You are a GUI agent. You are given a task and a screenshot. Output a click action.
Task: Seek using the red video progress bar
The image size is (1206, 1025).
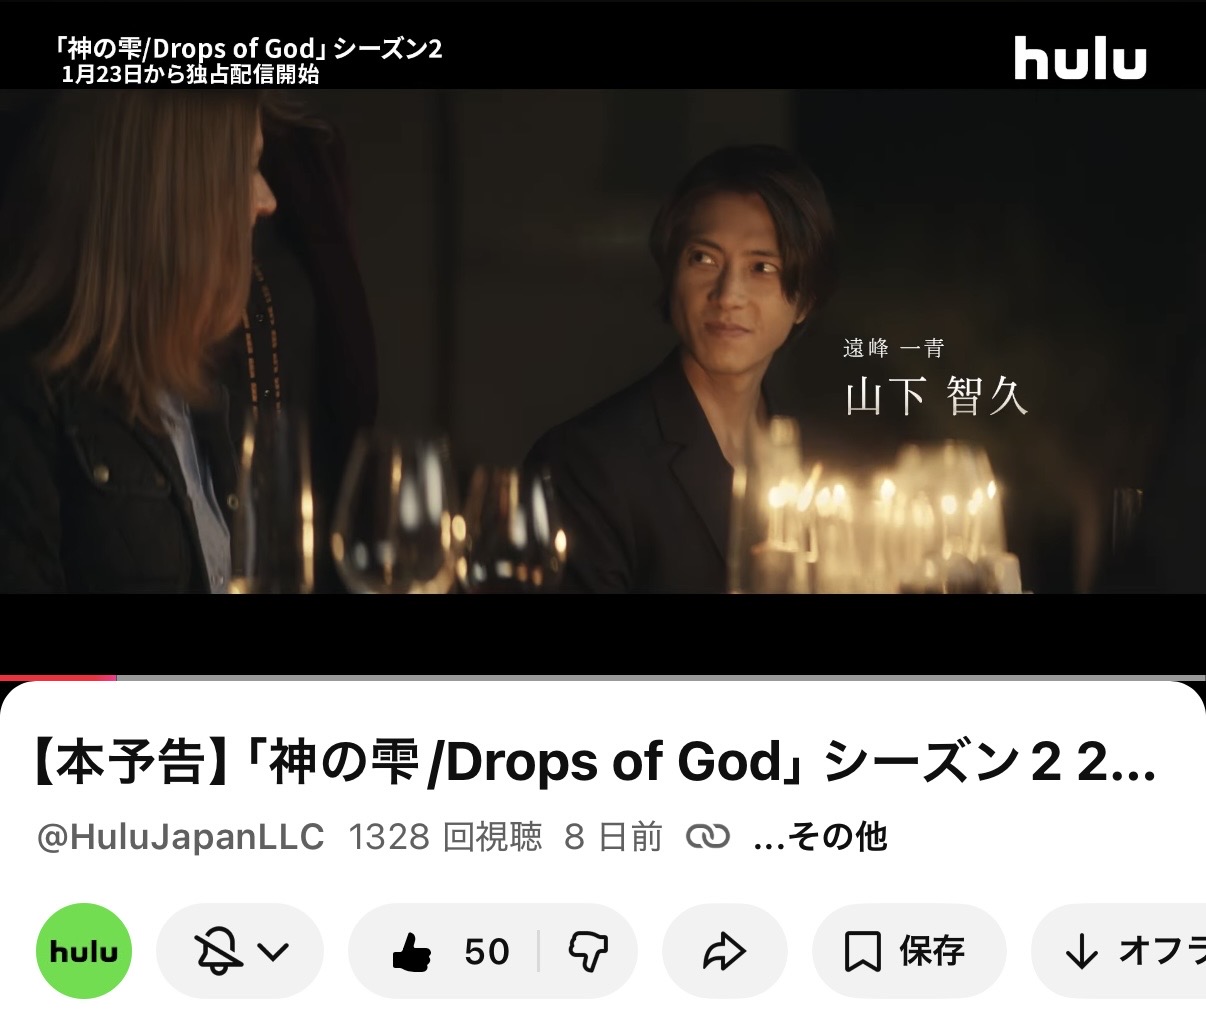click(x=58, y=678)
